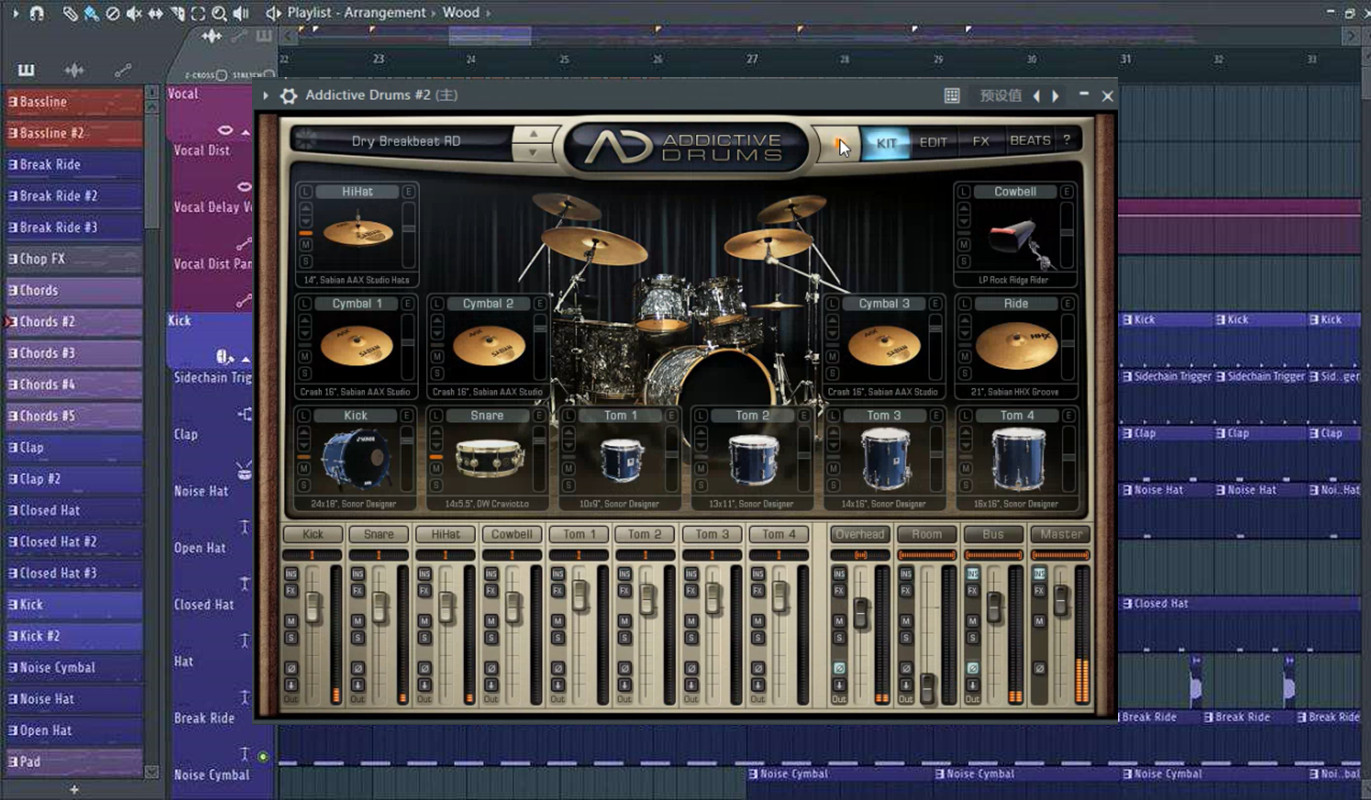Screen dimensions: 1371x800
Task: Select the Draw pencil tool in playlist toolbar
Action: tap(70, 13)
